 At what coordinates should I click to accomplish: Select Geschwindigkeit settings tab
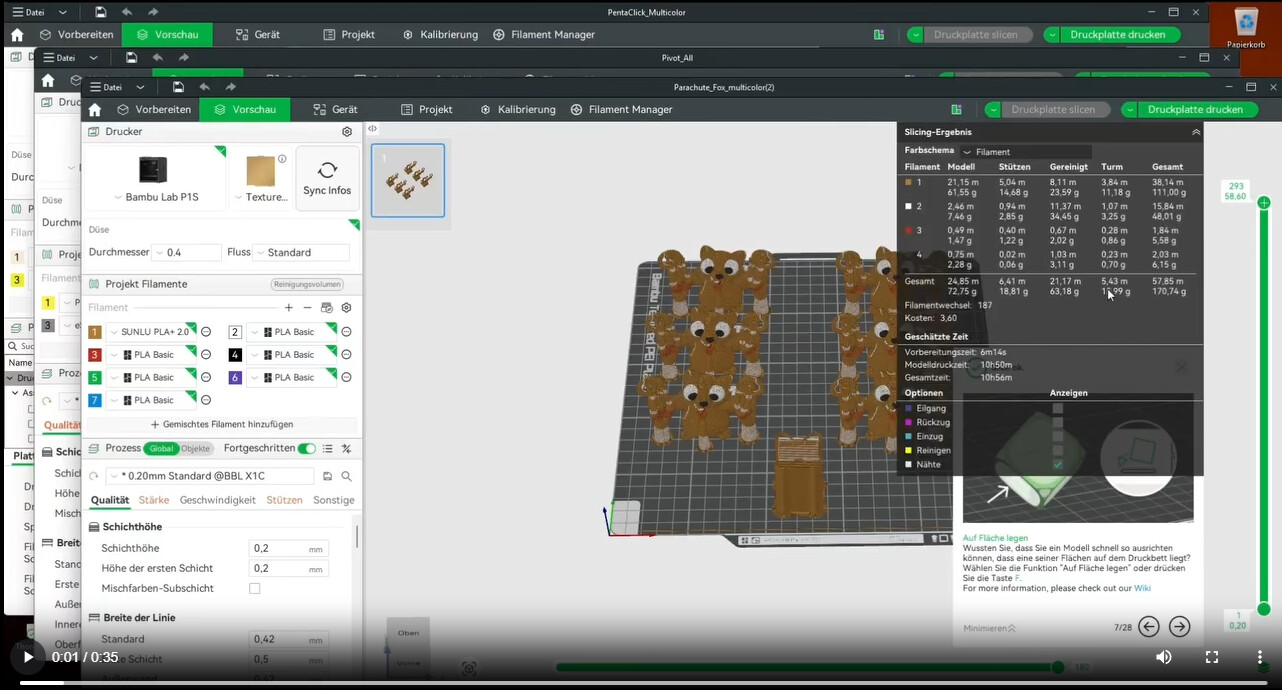tap(218, 500)
